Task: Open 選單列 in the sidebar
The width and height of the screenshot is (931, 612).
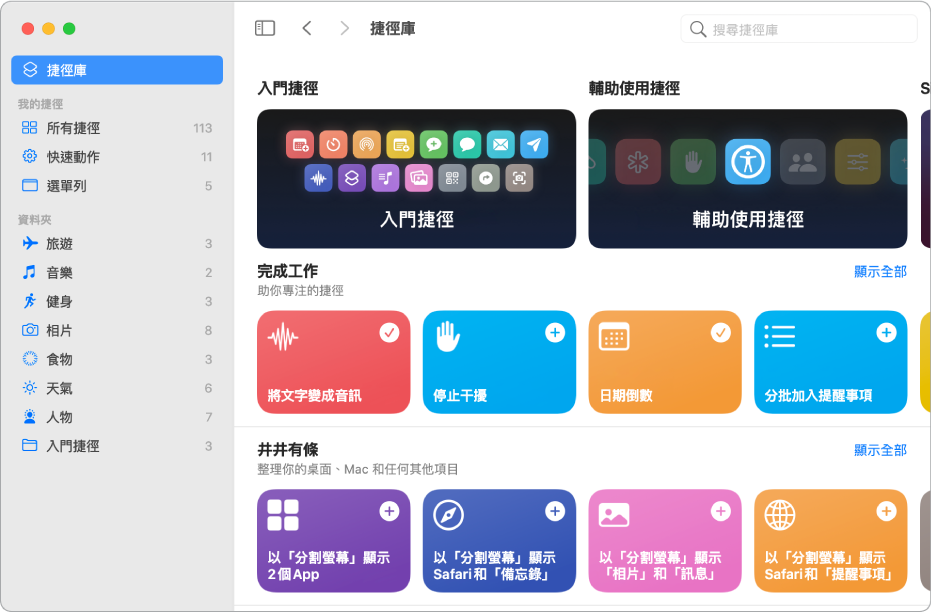Action: point(117,186)
